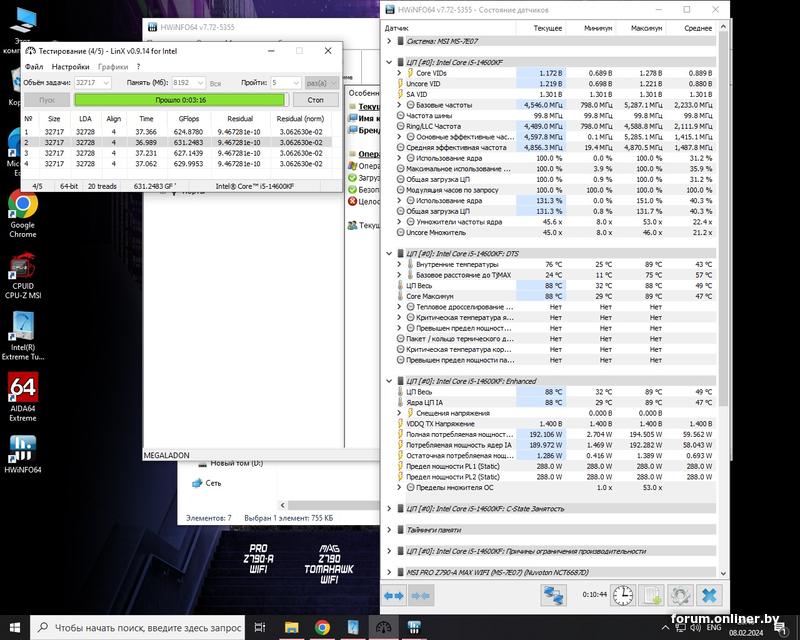Click the blue X close sensors icon
Screen dimensions: 800x640
point(709,595)
